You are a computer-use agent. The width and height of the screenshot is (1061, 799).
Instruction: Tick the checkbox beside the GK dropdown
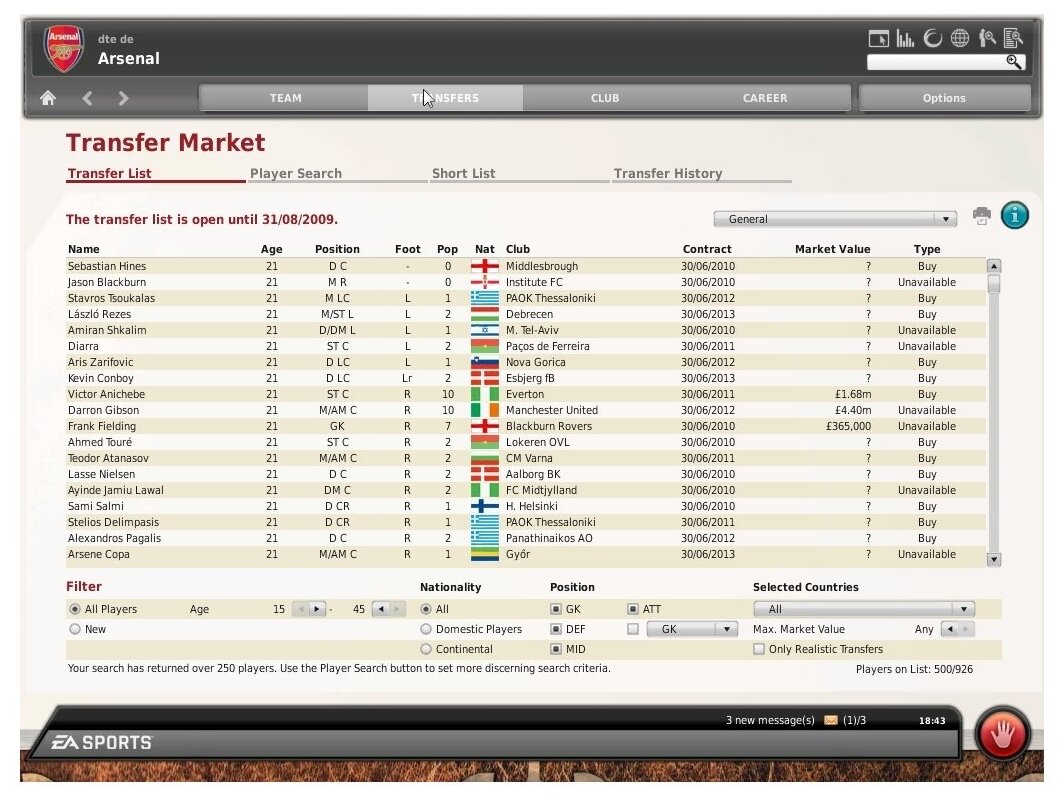pos(633,629)
